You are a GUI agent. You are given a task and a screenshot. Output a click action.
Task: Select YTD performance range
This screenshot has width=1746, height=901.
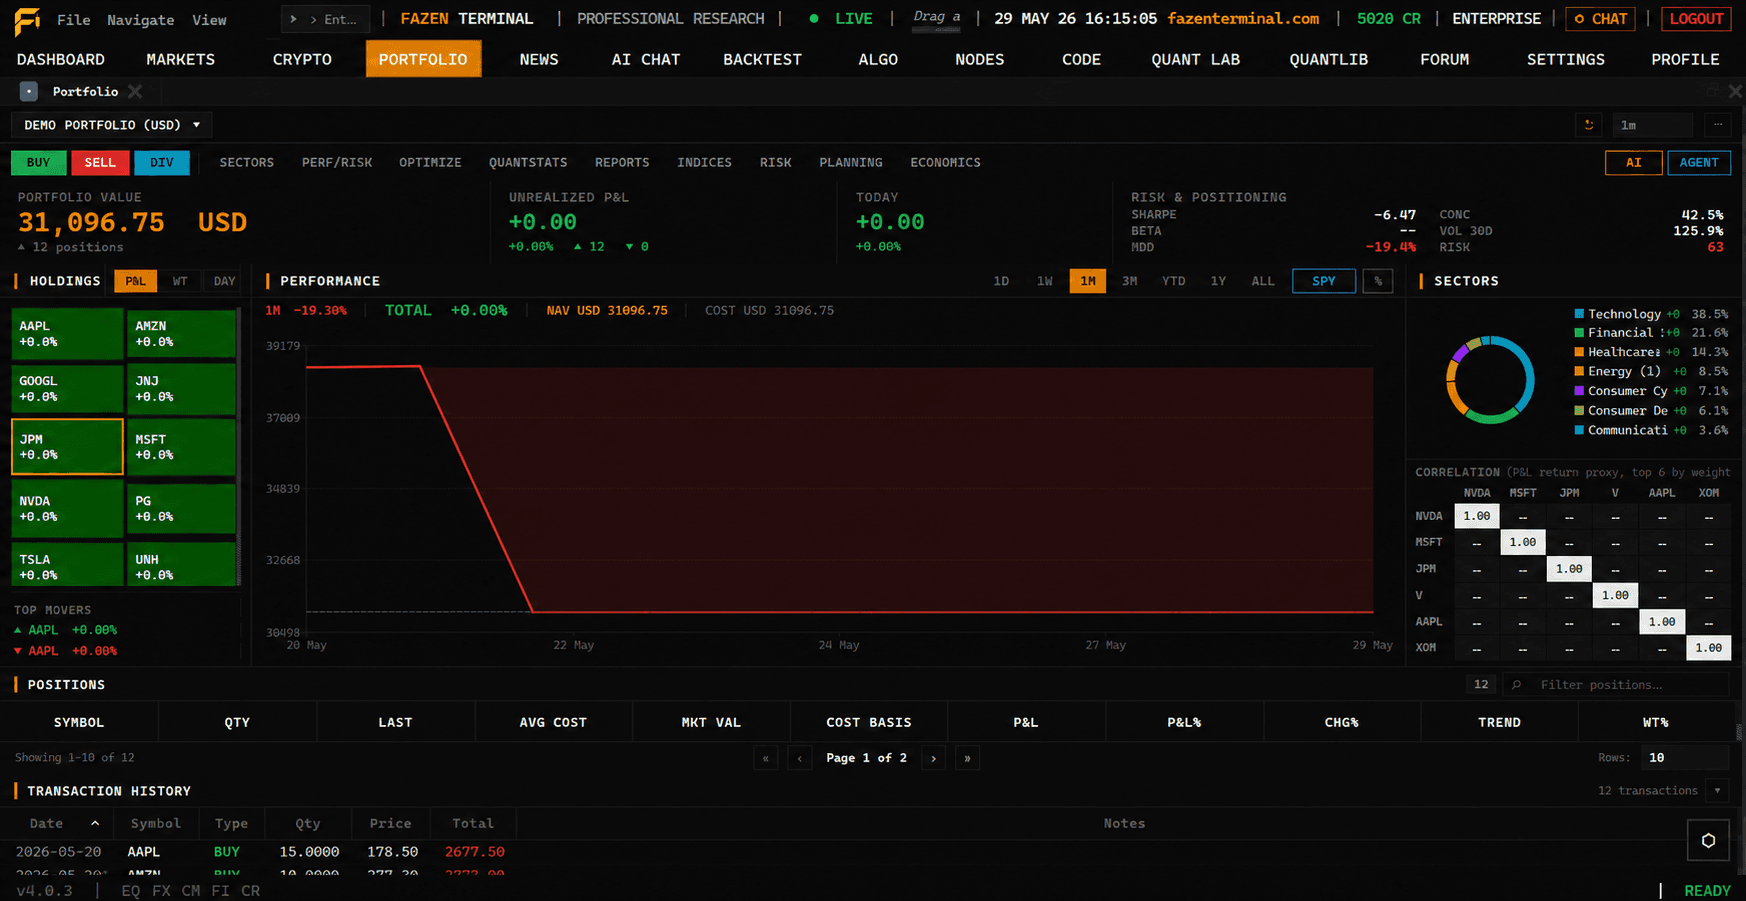coord(1174,281)
